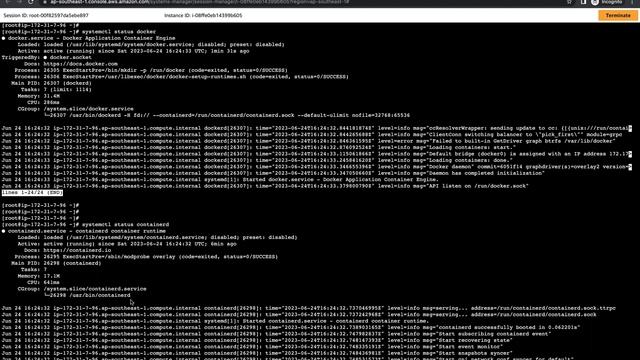
Task: Click 'API listen on /run/docker.sock' log line
Action: [x=265, y=186]
